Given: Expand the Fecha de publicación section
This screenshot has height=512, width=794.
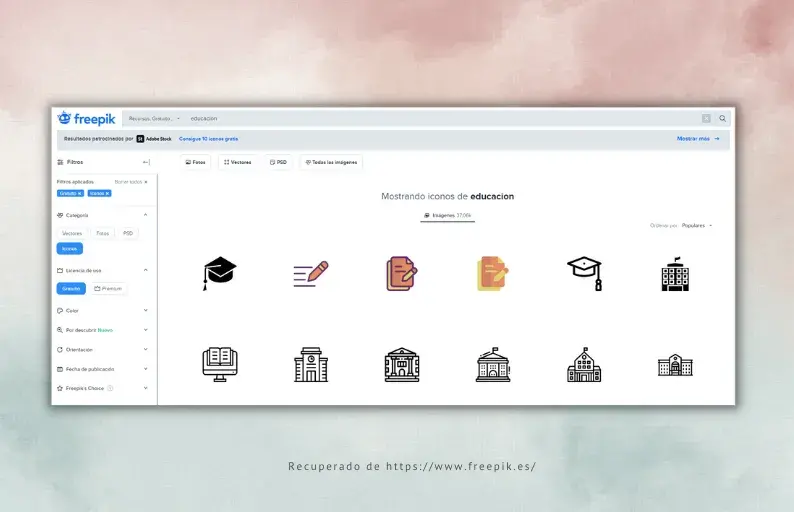Looking at the screenshot, I should (x=145, y=369).
